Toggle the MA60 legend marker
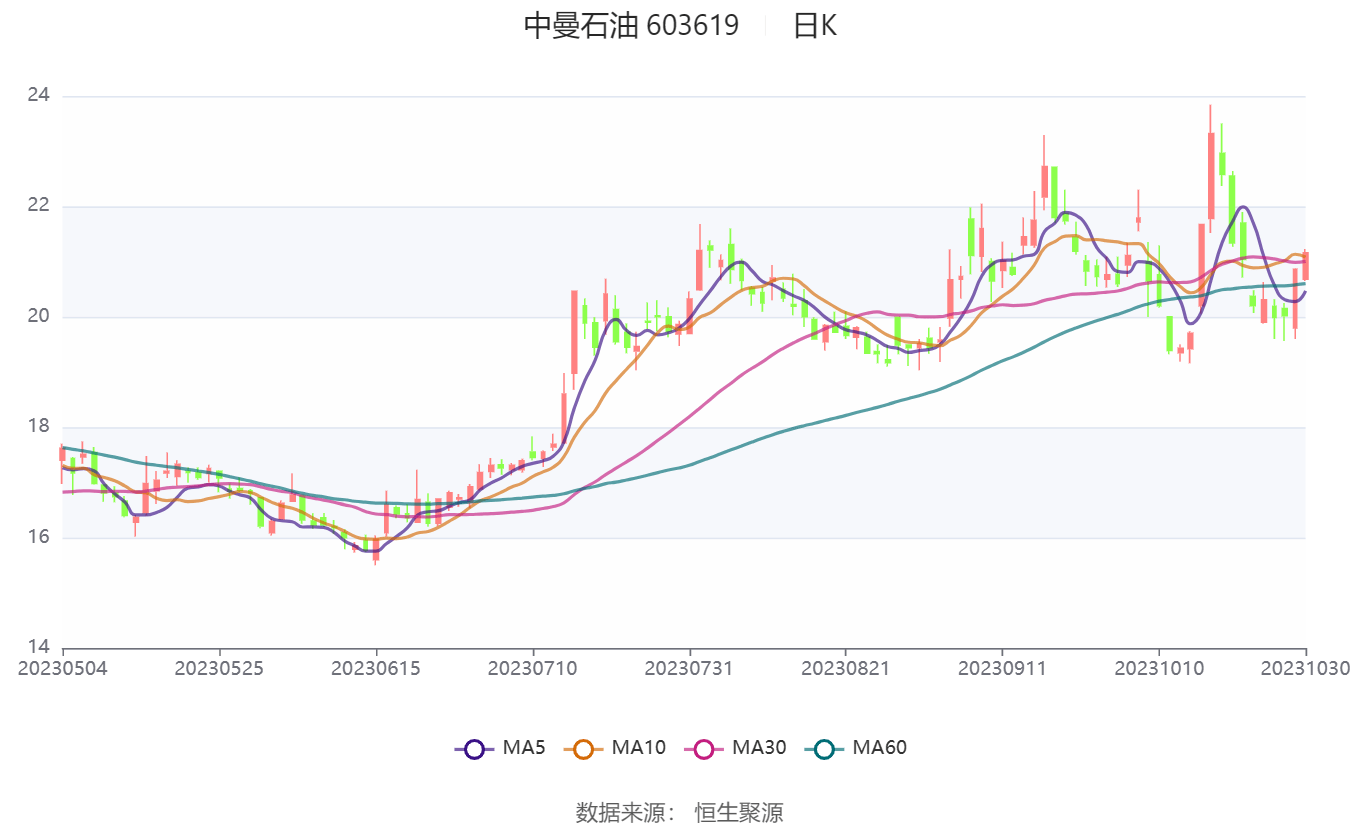Screen dimensions: 1360x828 [824, 748]
